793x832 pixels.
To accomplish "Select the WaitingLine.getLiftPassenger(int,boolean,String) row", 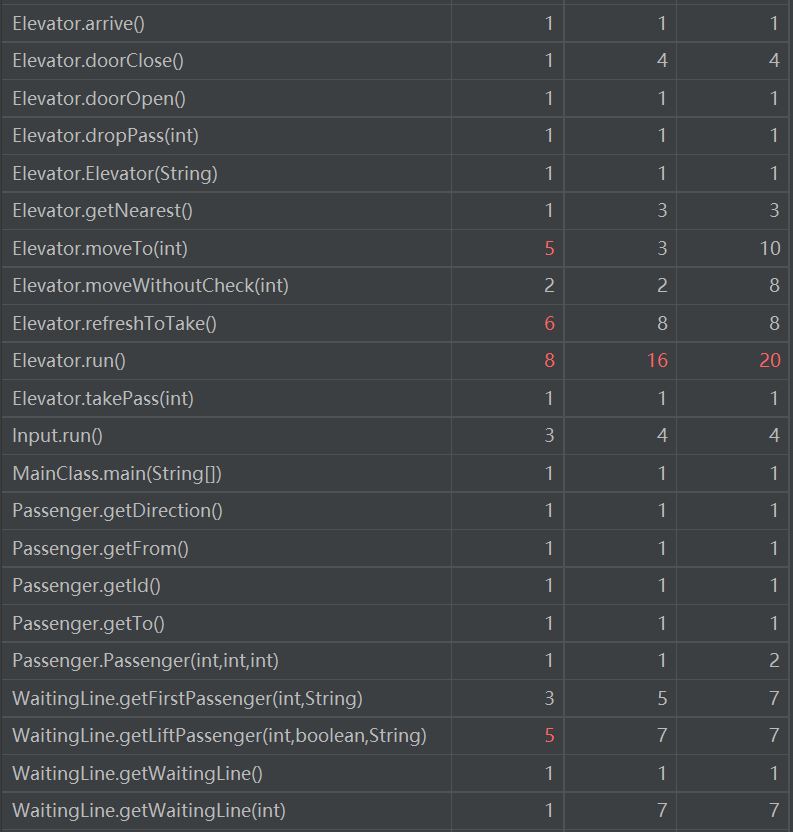I will click(219, 736).
